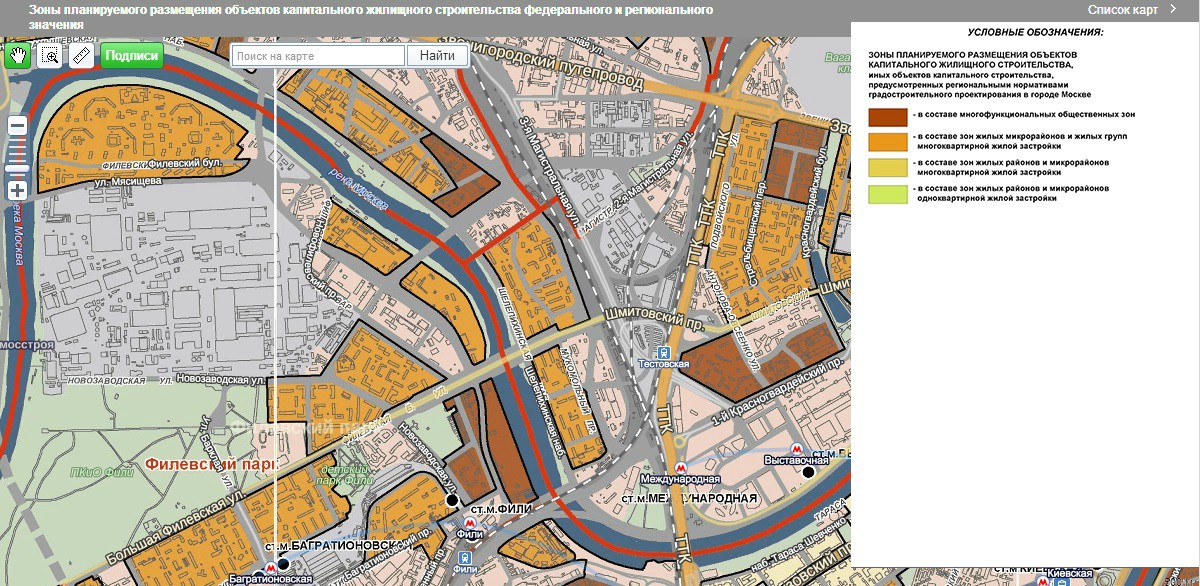Click the Найти search button
This screenshot has height=586, width=1200.
coord(437,56)
